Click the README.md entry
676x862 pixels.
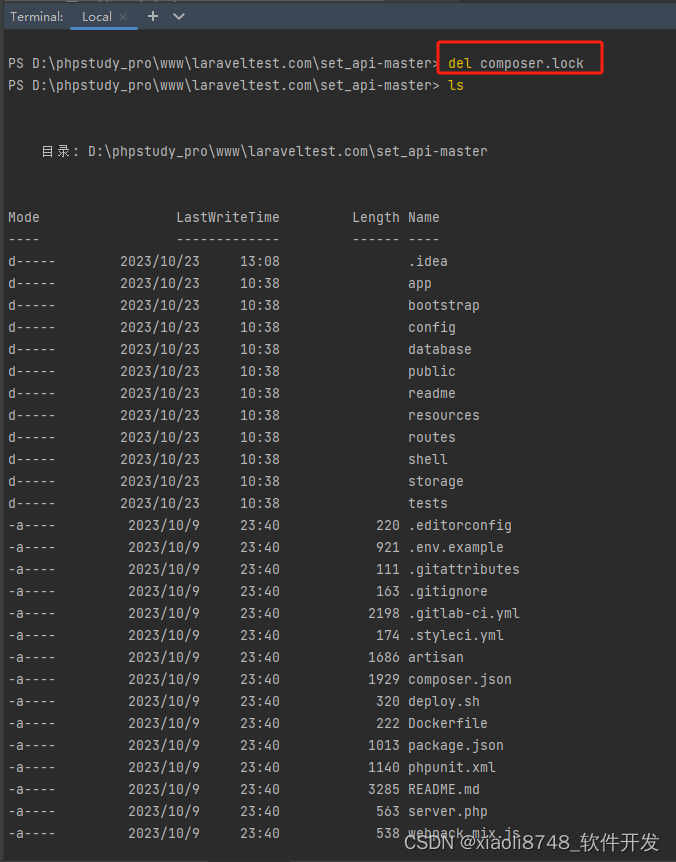pyautogui.click(x=443, y=789)
